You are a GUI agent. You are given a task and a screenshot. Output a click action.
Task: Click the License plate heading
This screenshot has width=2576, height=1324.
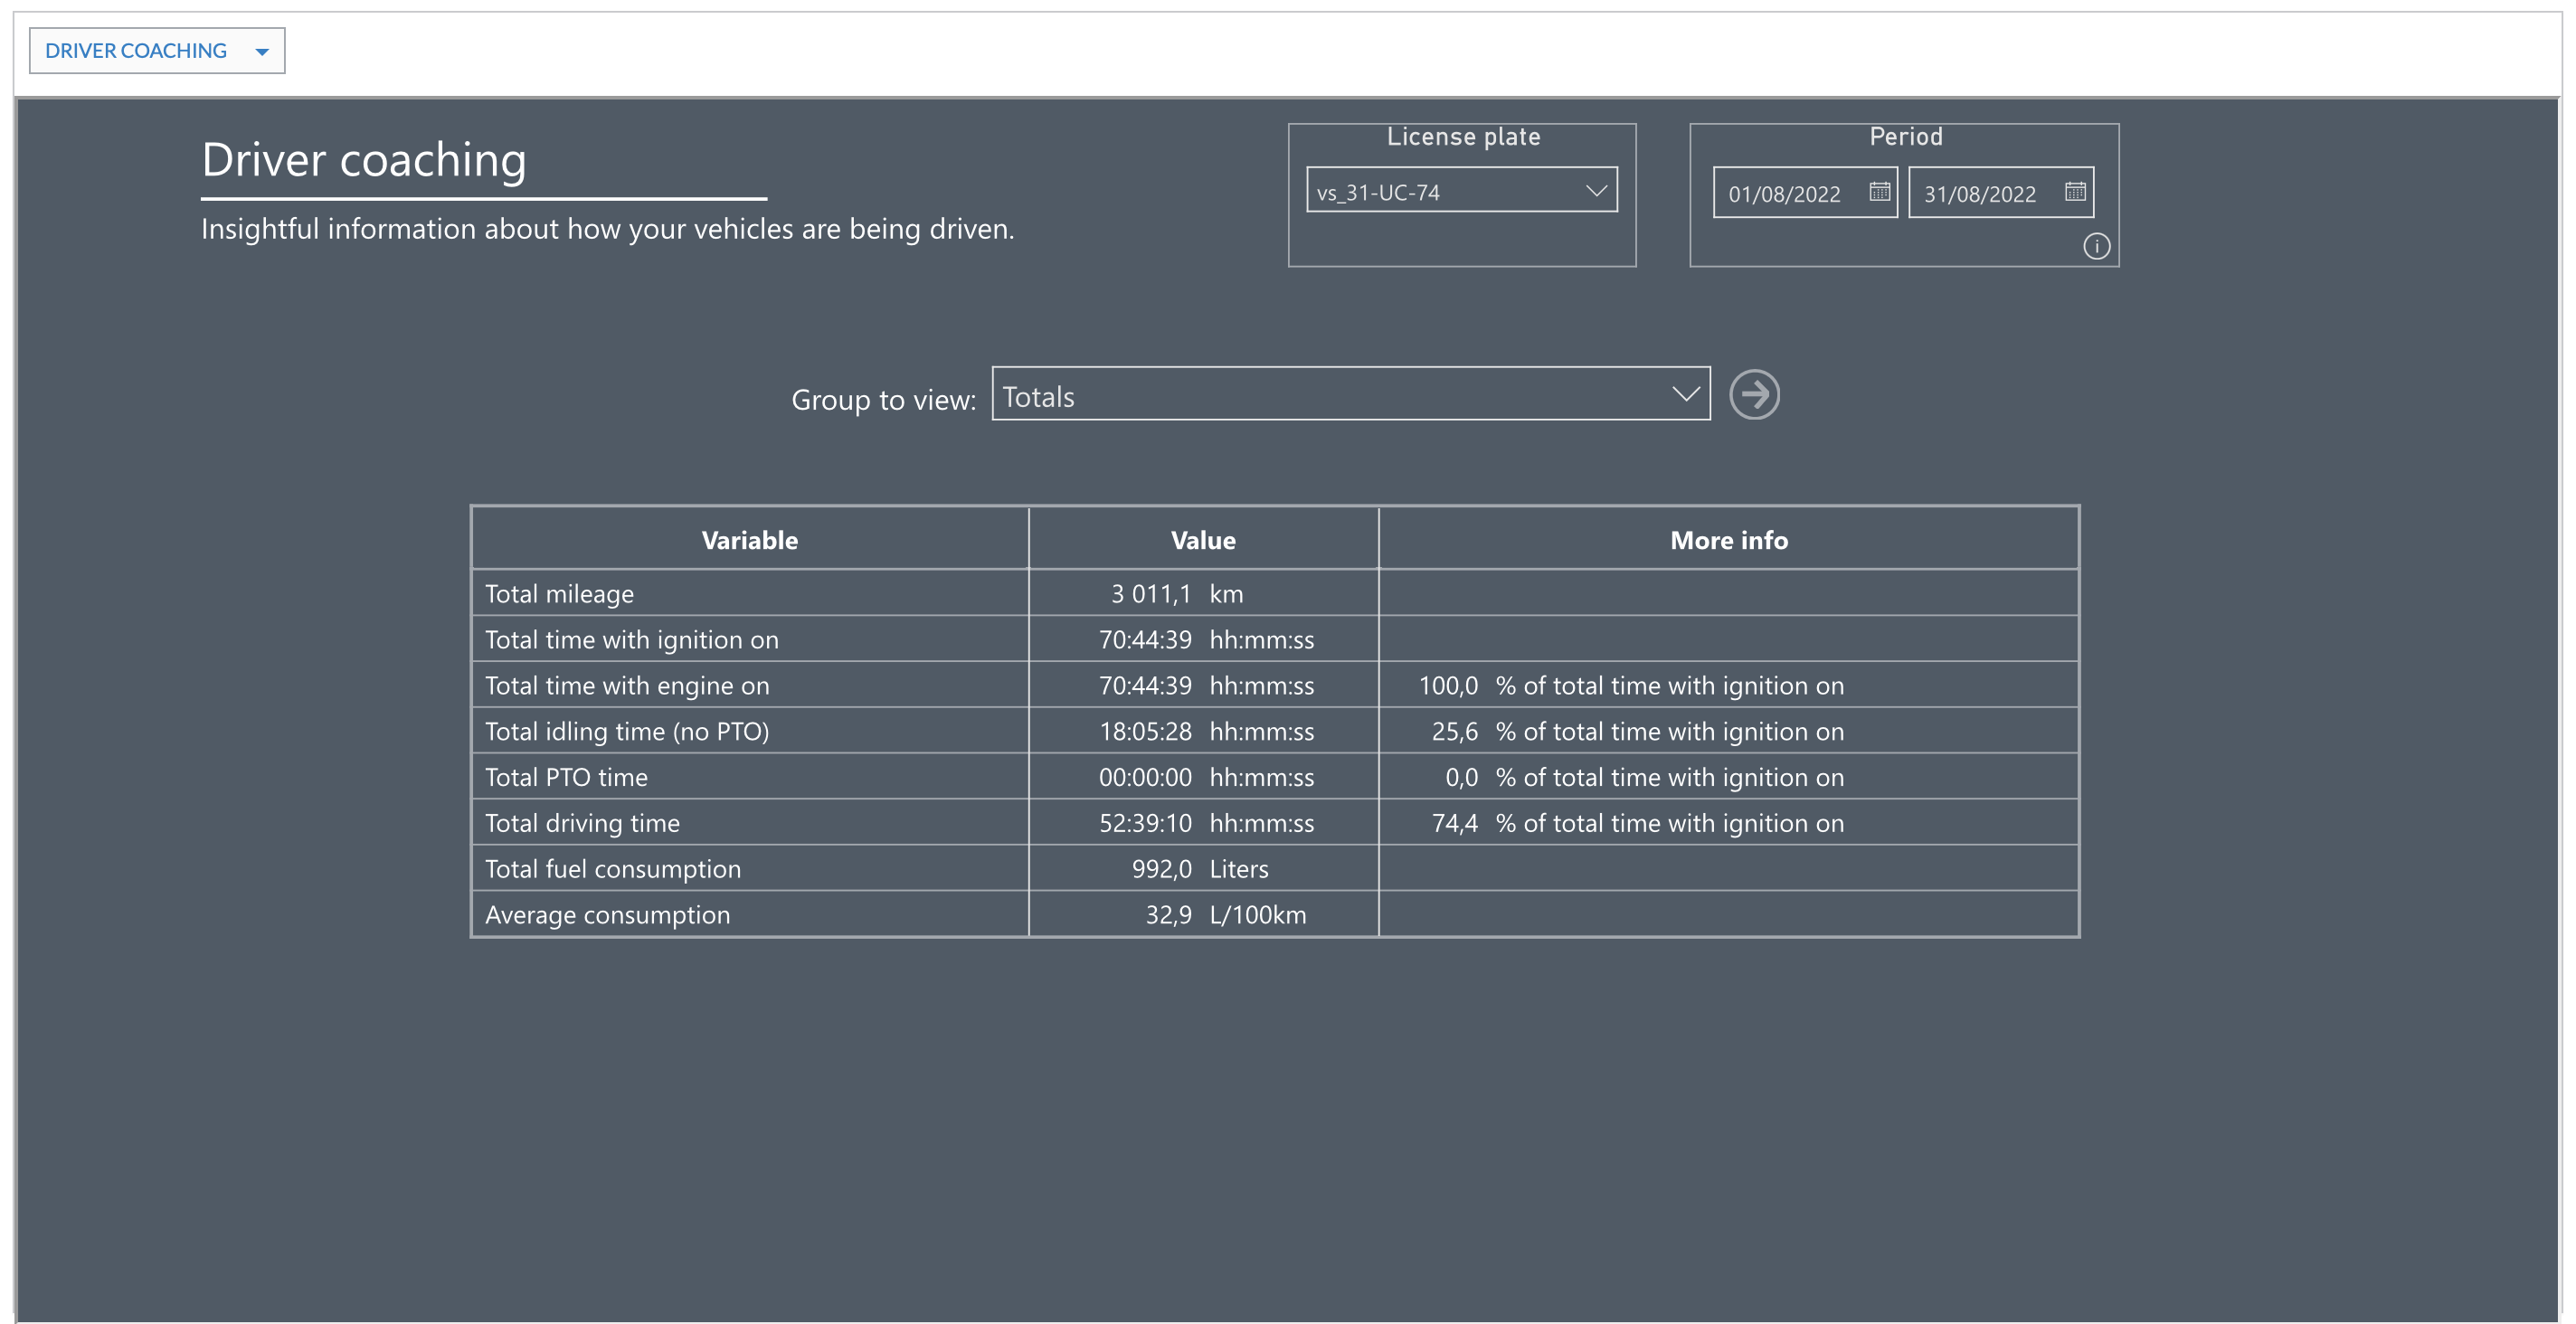click(x=1463, y=137)
